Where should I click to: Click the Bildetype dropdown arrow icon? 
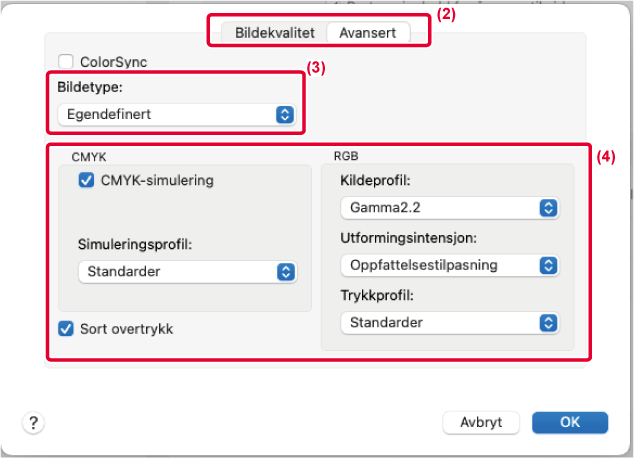[285, 114]
